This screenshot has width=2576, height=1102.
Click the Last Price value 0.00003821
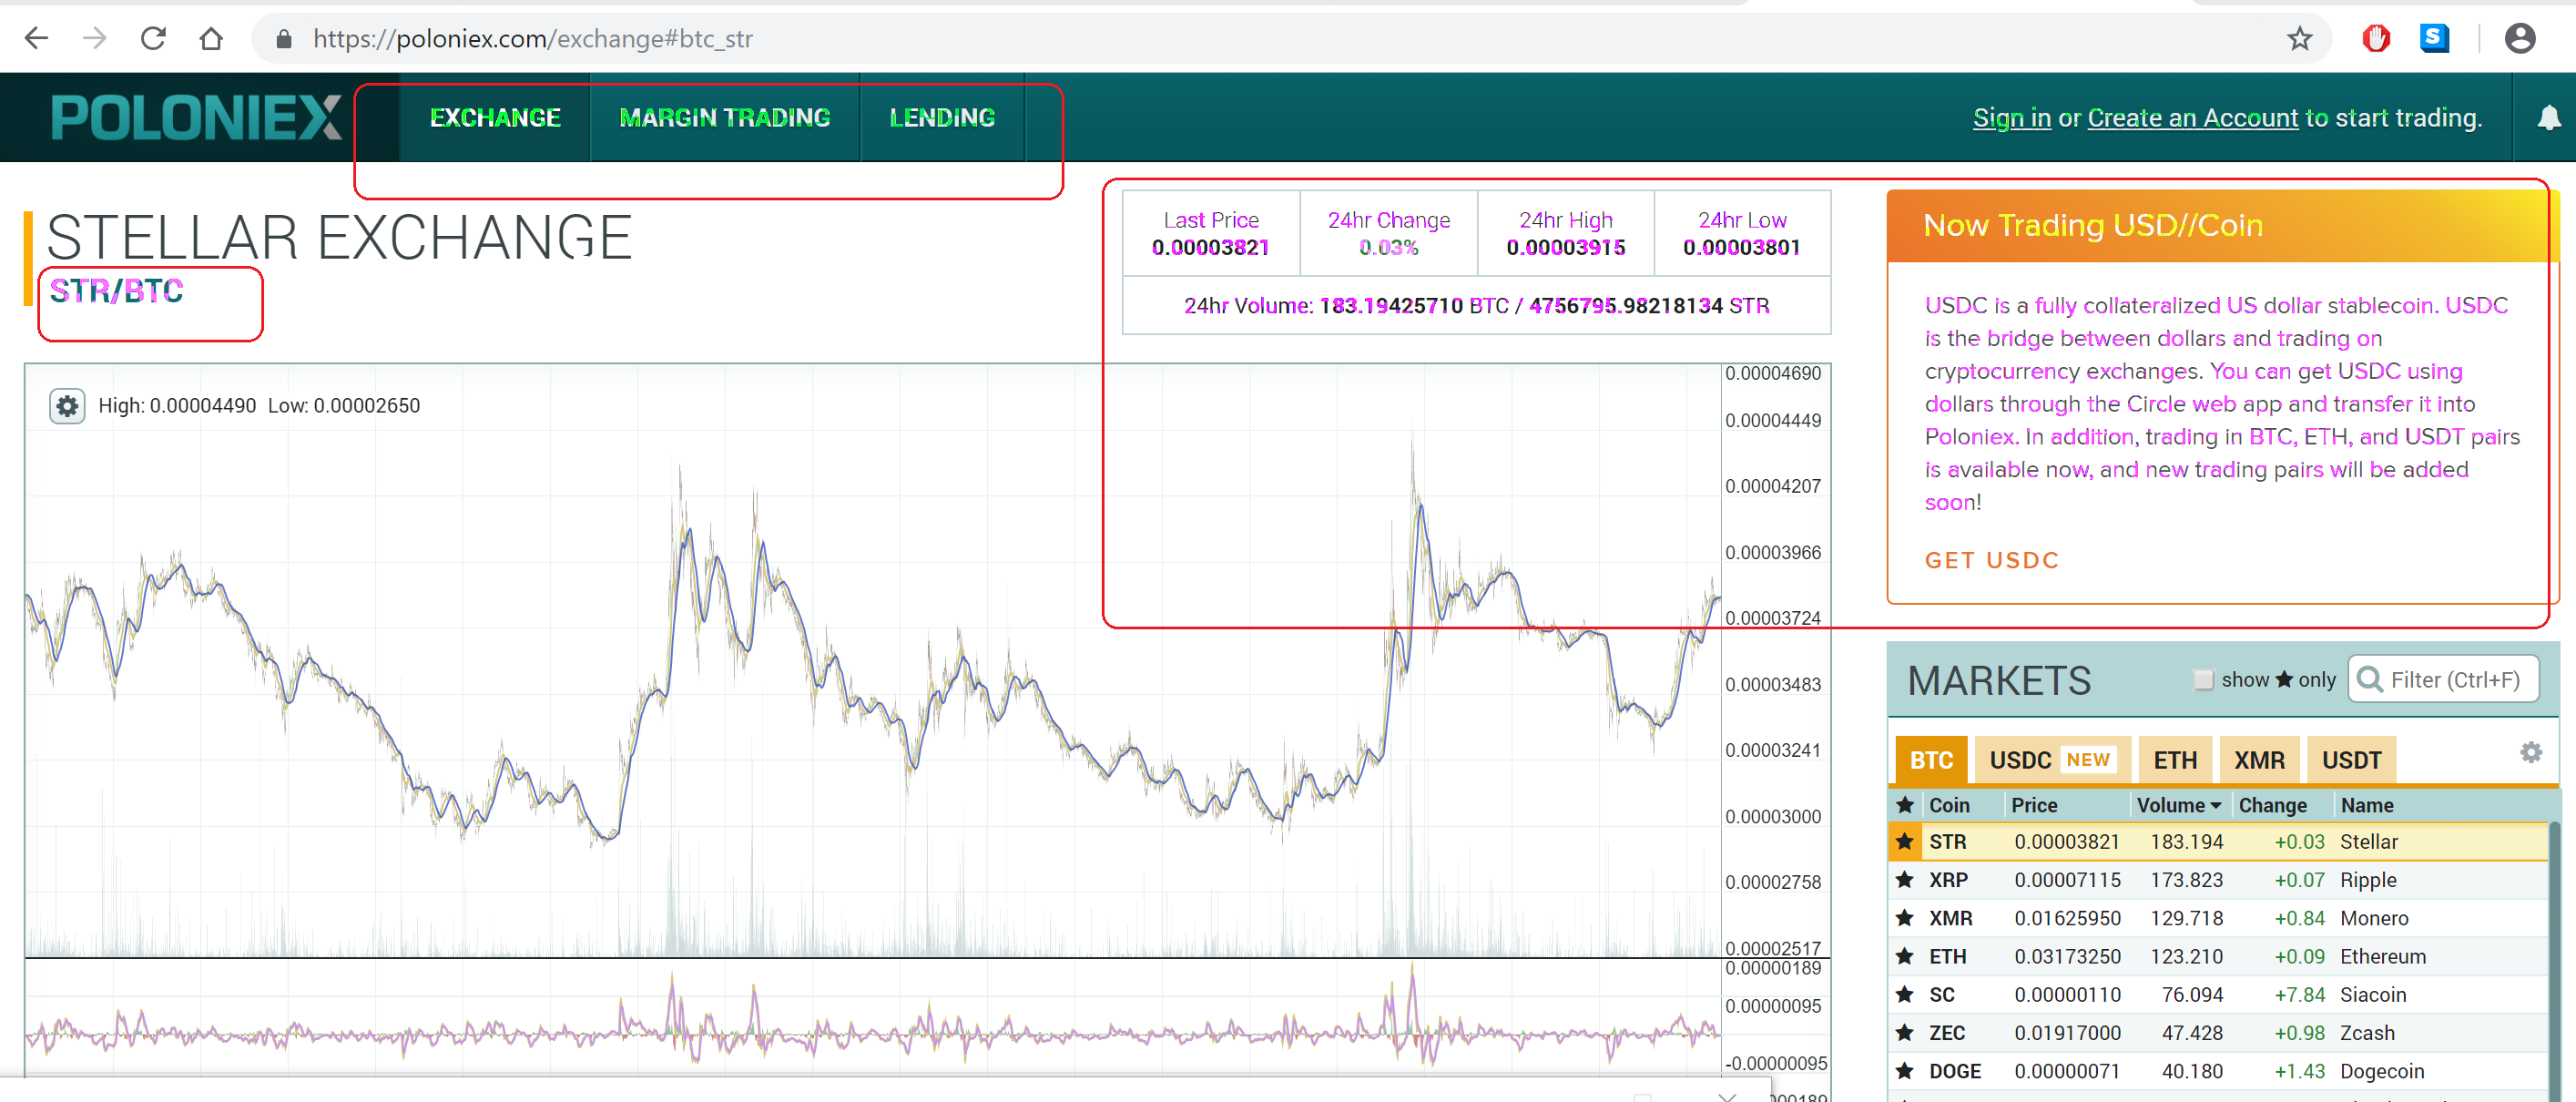click(x=1209, y=247)
